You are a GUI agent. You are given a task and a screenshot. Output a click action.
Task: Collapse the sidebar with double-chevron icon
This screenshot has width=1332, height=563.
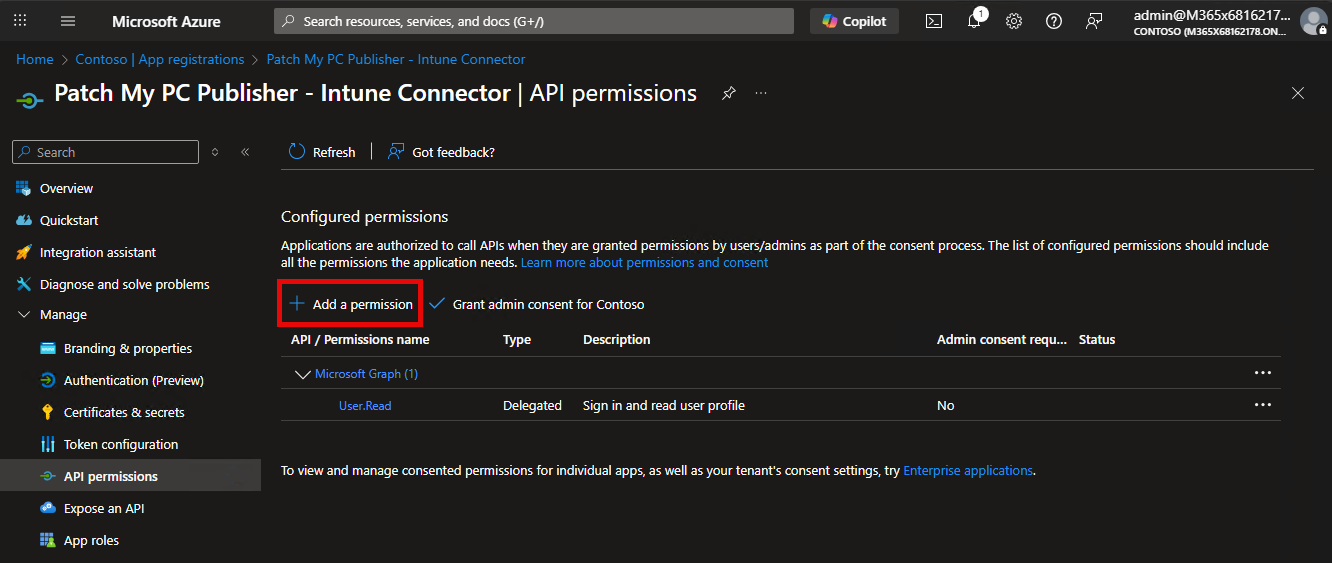point(245,152)
